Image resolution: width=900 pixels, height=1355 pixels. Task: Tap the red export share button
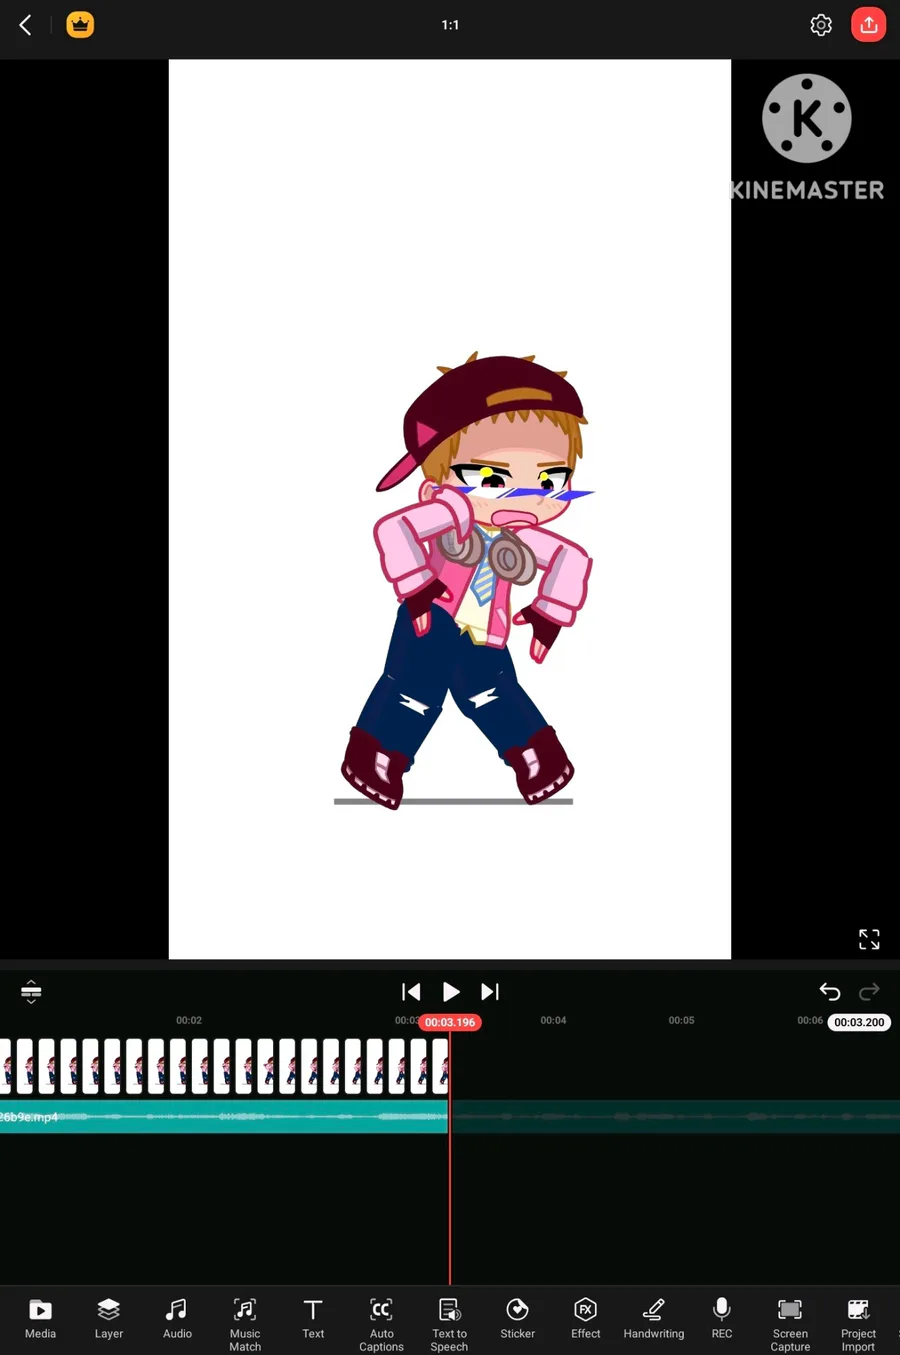tap(868, 25)
